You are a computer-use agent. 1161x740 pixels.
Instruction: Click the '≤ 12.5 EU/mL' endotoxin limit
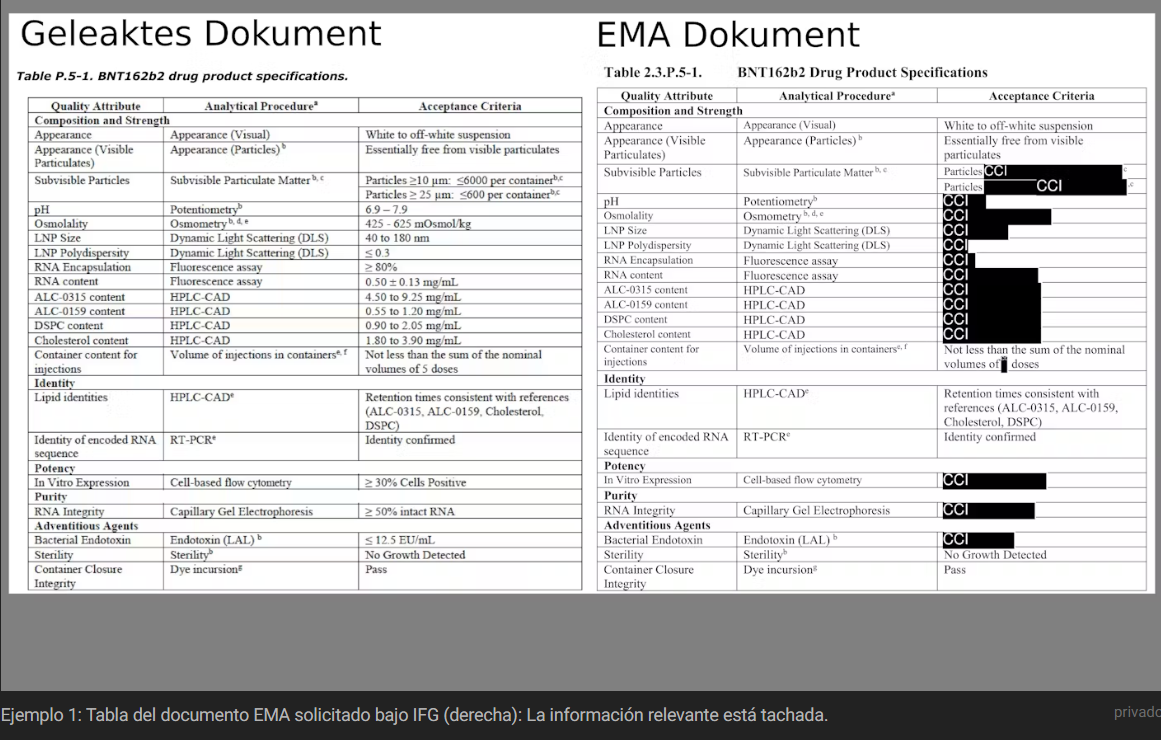(400, 540)
